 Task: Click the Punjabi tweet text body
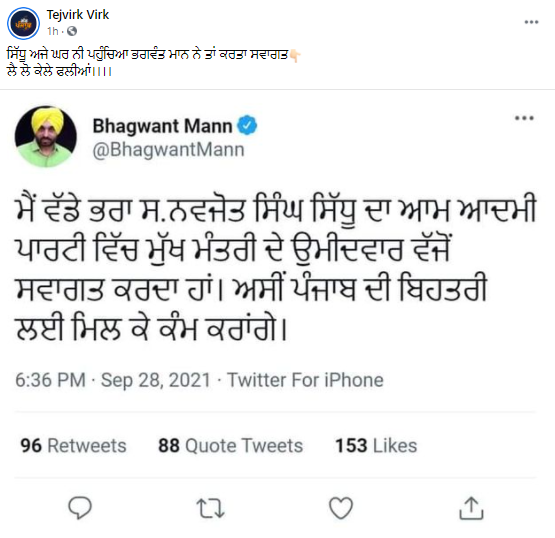click(x=276, y=267)
